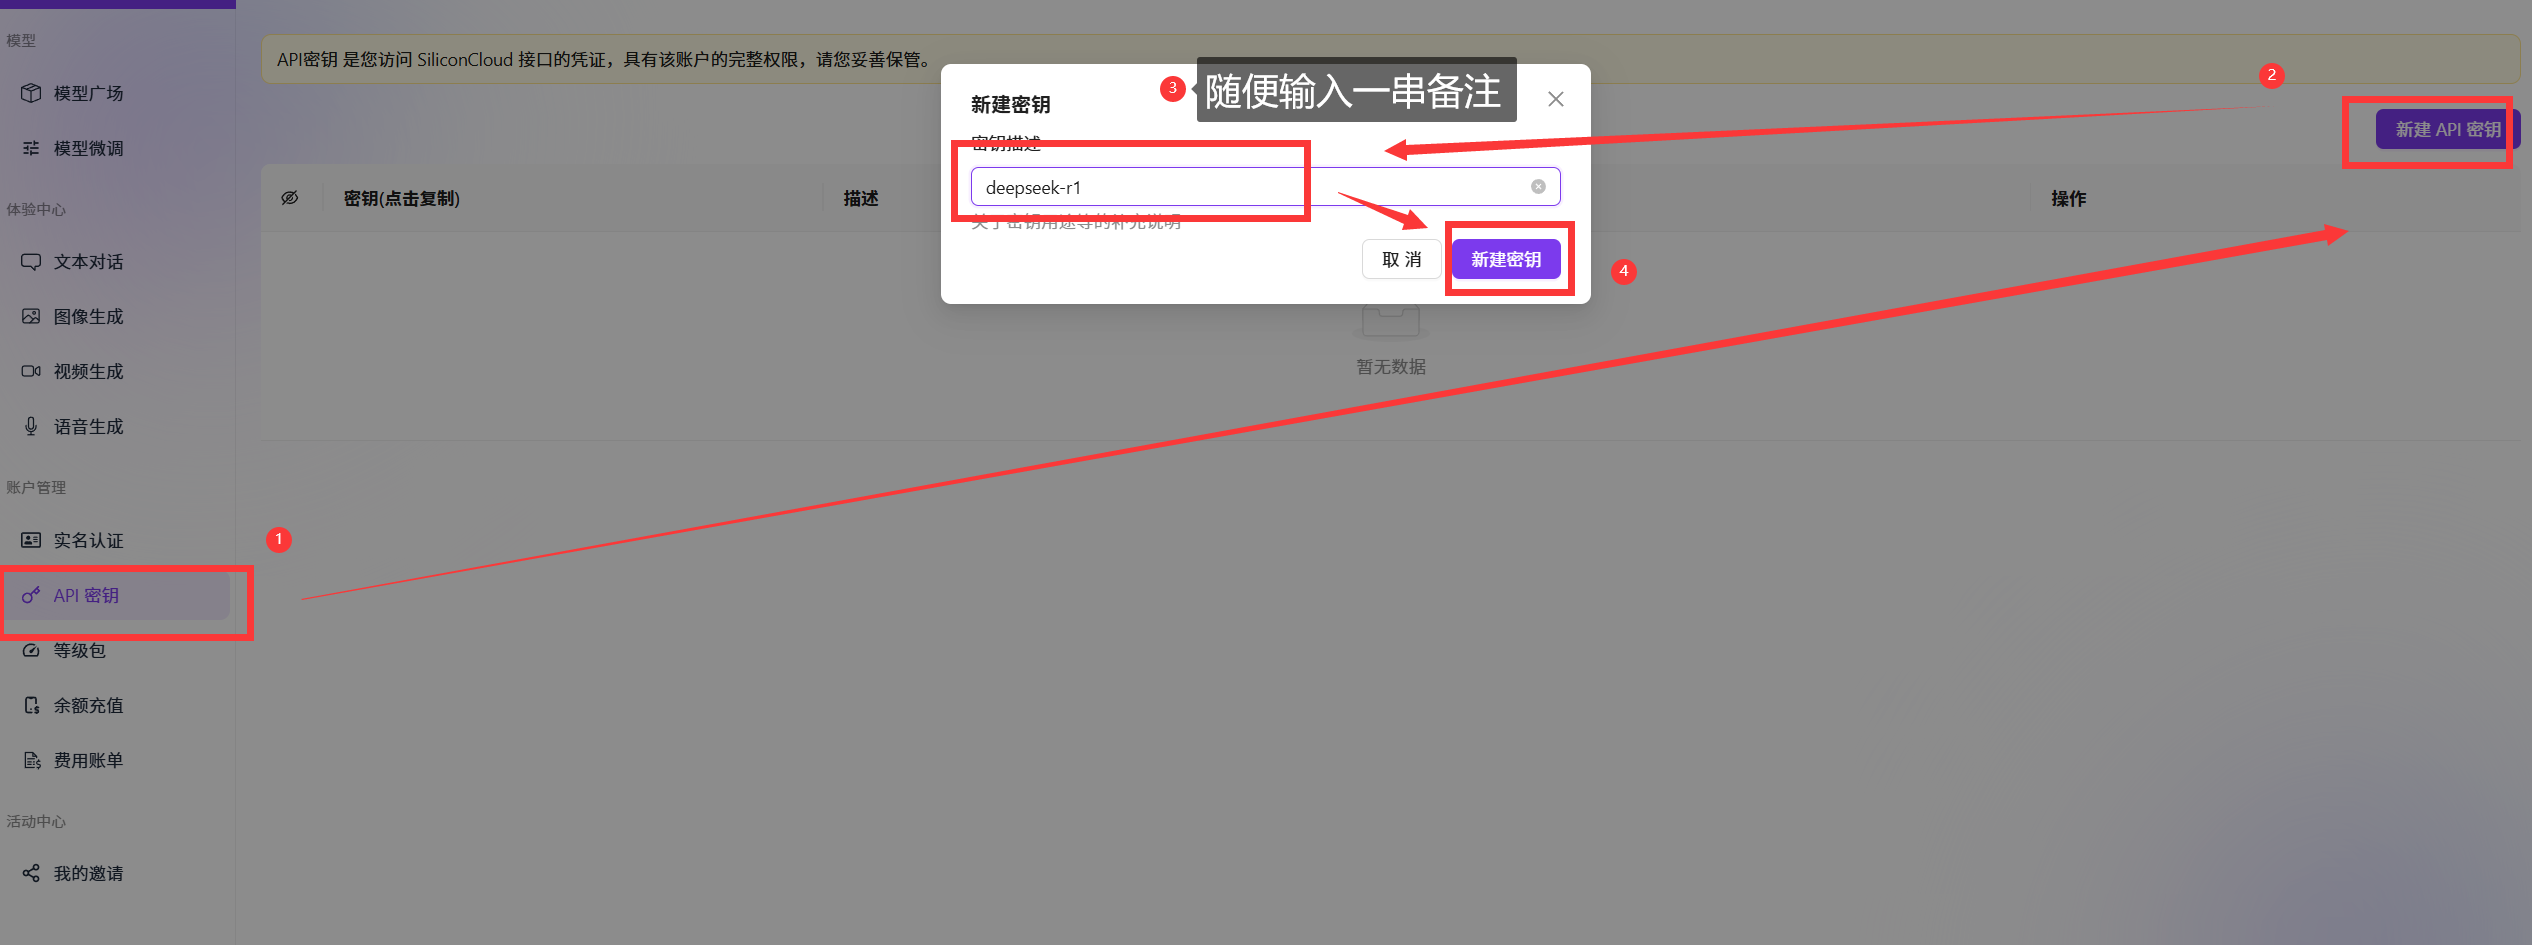
Task: Click the 密钥(点击复制) column header
Action: pos(402,199)
